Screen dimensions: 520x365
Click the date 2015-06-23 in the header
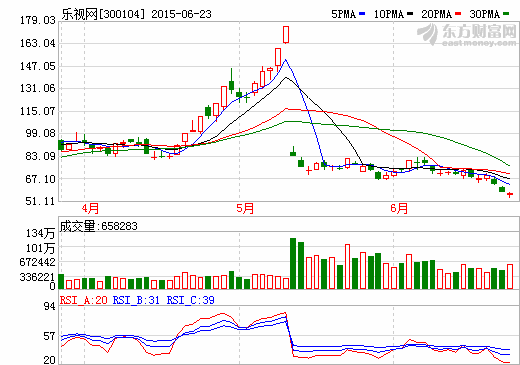click(181, 14)
